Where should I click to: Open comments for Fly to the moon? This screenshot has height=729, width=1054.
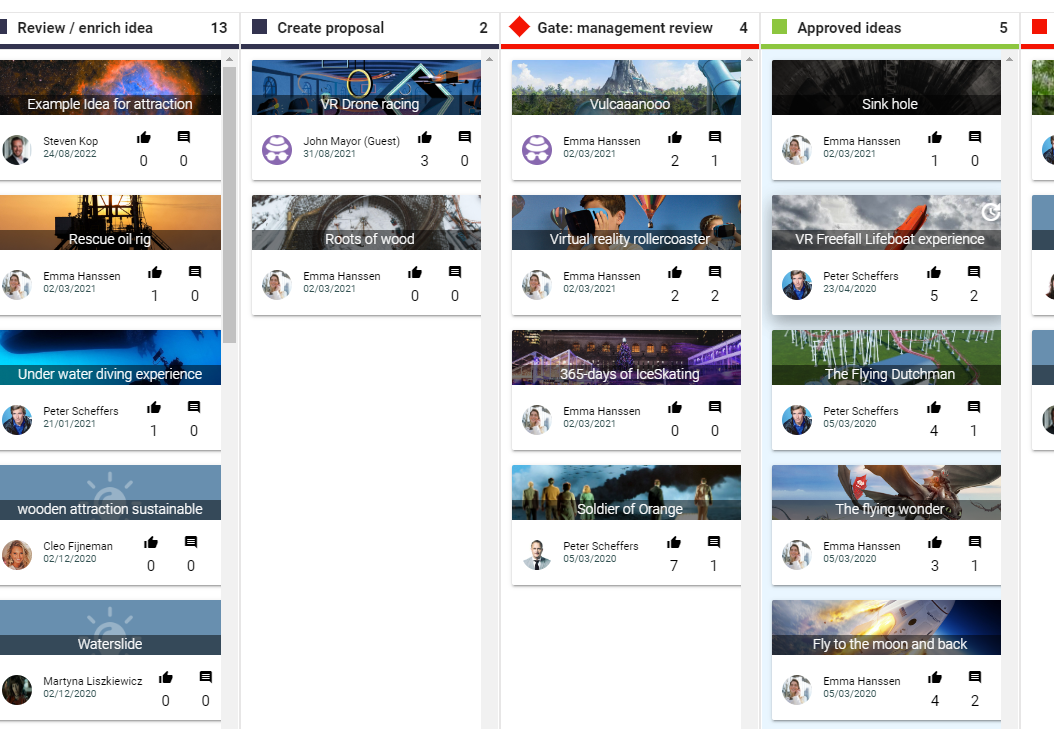coord(974,678)
